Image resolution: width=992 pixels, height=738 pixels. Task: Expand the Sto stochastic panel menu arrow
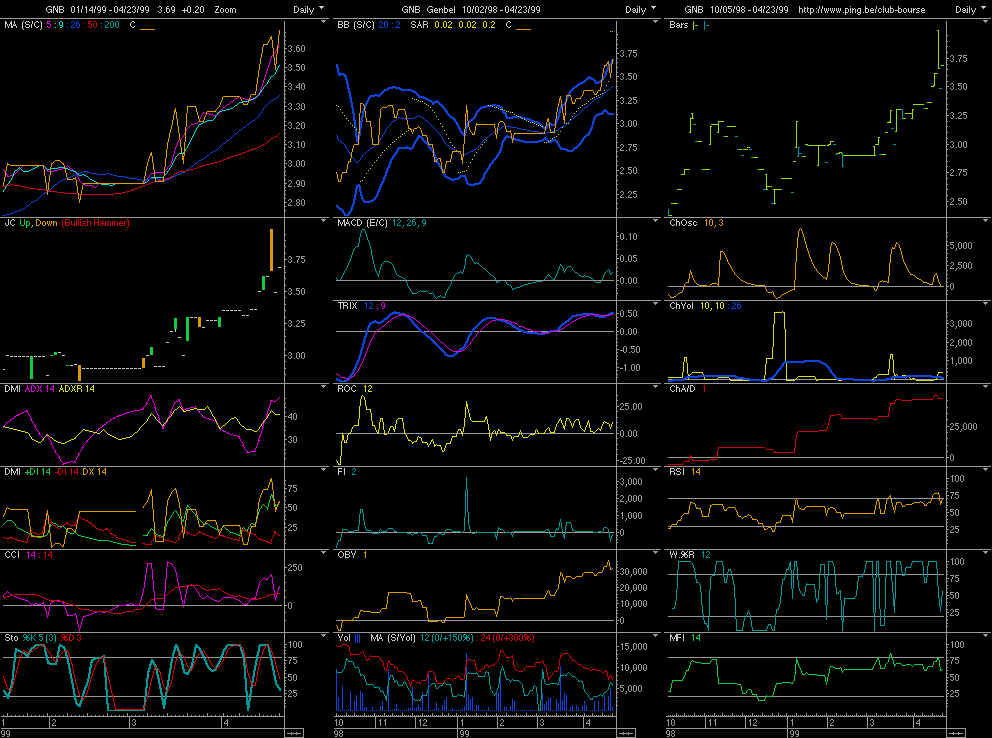click(x=324, y=635)
